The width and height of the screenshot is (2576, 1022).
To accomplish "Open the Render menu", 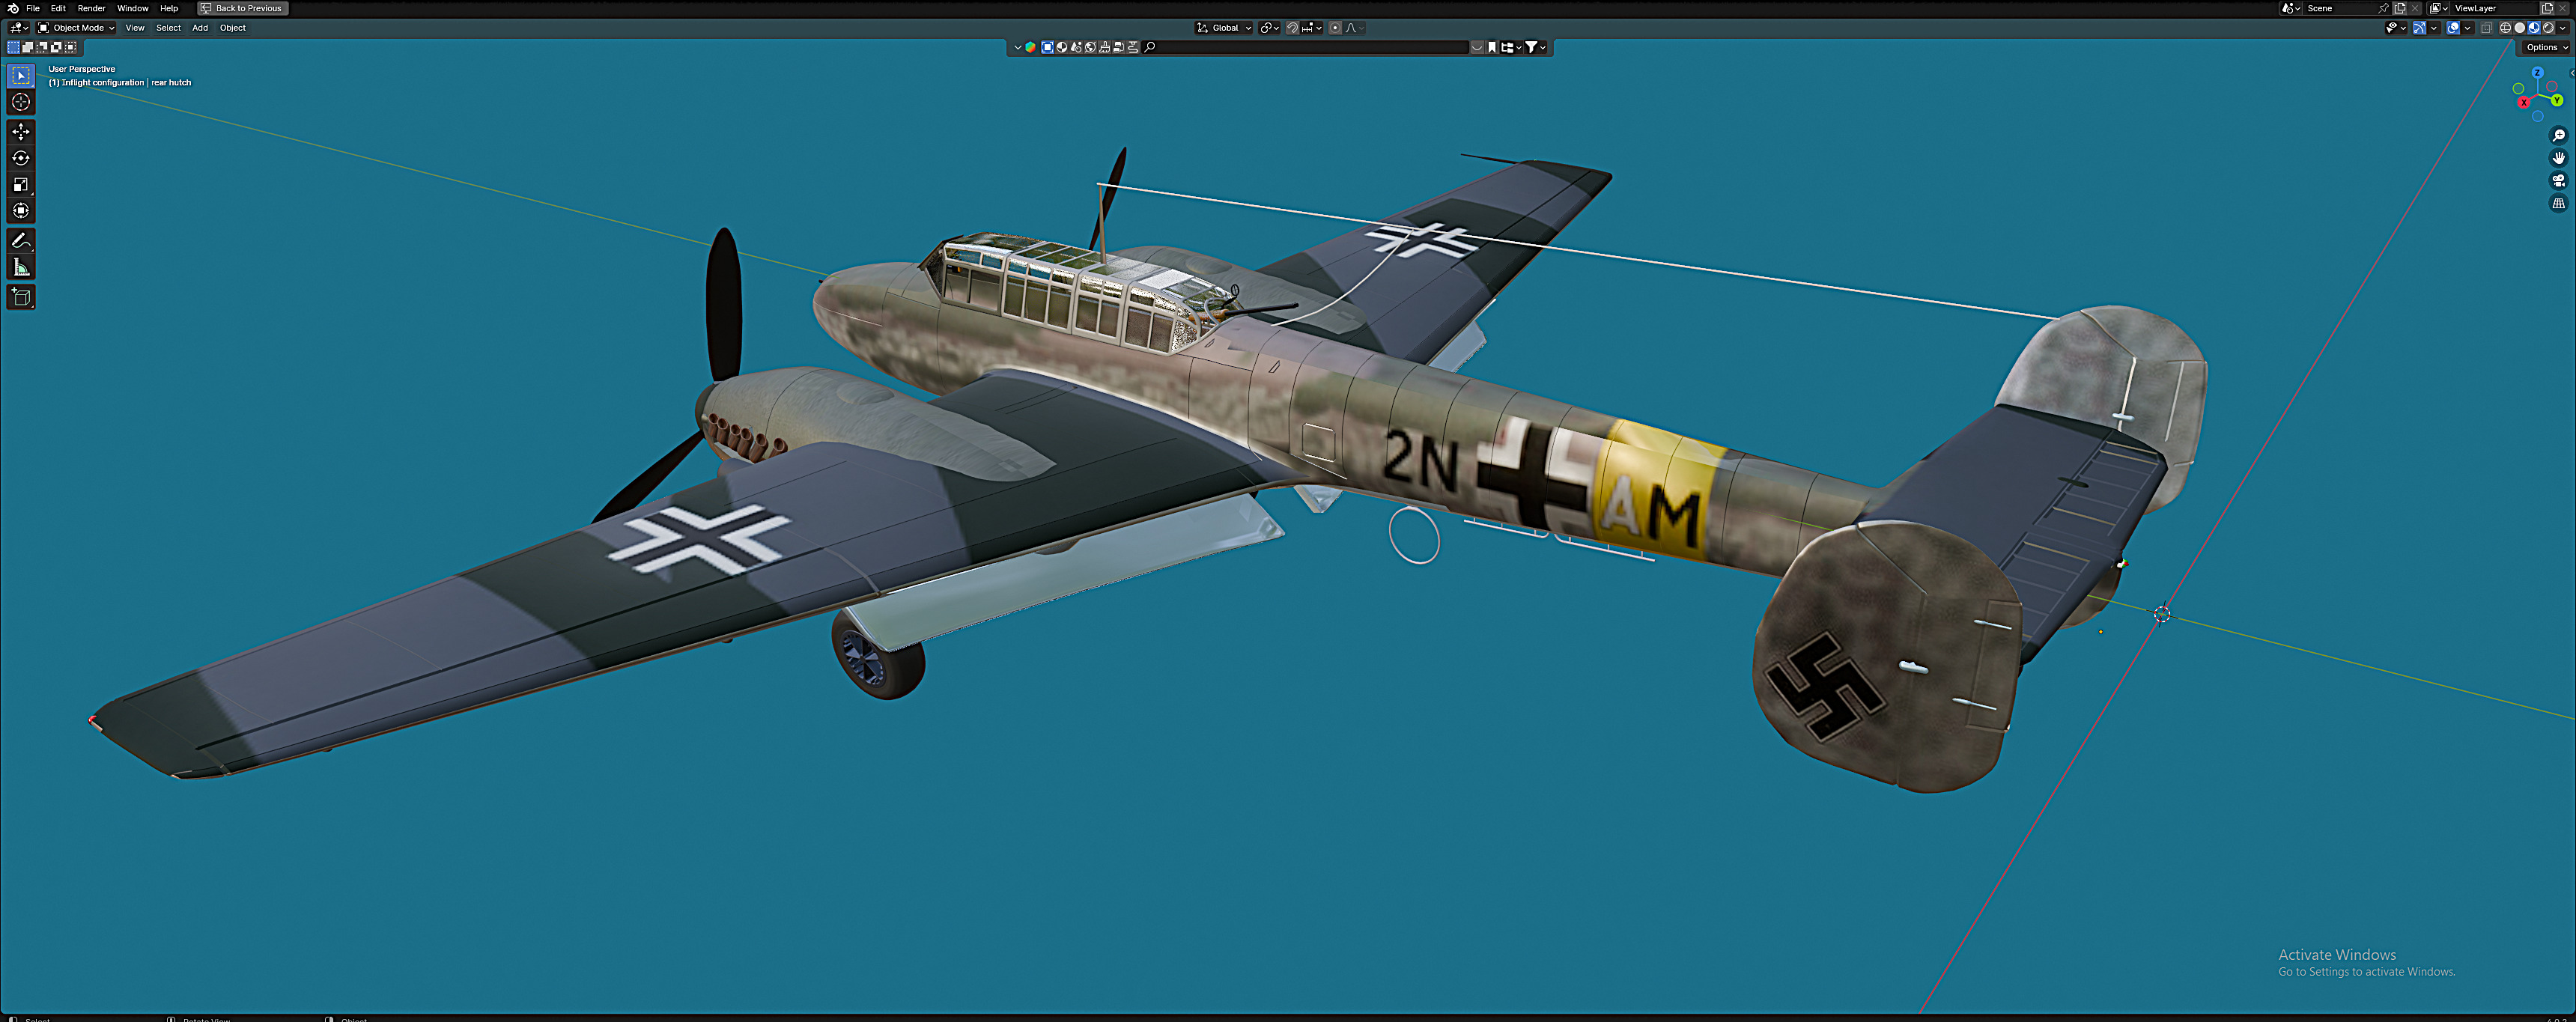I will [x=91, y=8].
